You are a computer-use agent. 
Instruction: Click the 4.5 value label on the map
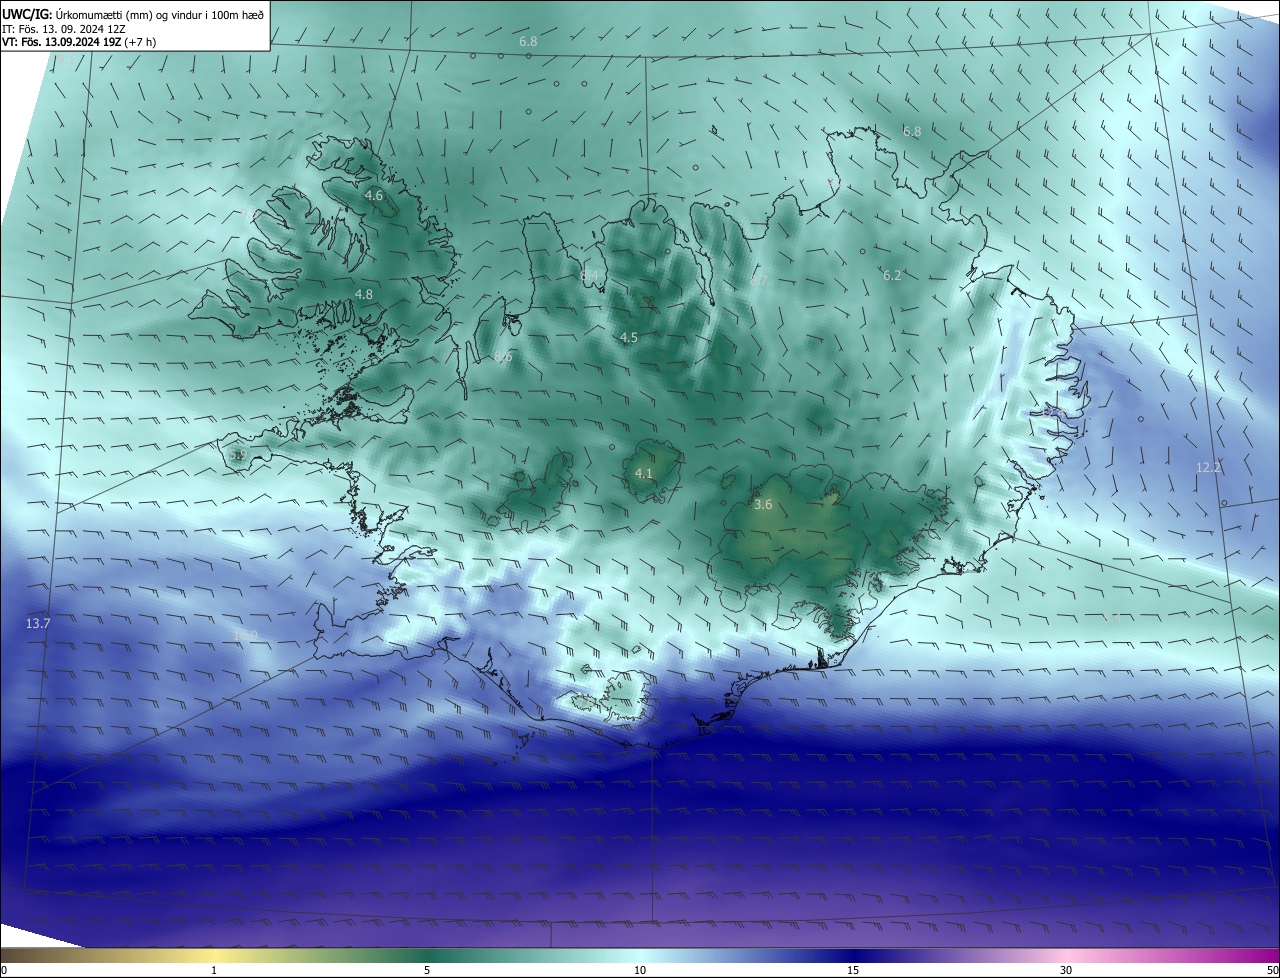629,338
